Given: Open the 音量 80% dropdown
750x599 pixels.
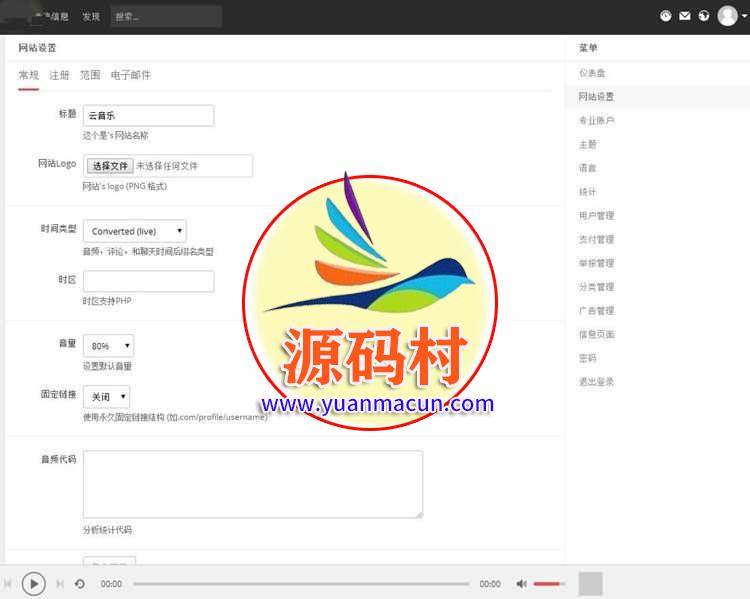Looking at the screenshot, I should [109, 345].
